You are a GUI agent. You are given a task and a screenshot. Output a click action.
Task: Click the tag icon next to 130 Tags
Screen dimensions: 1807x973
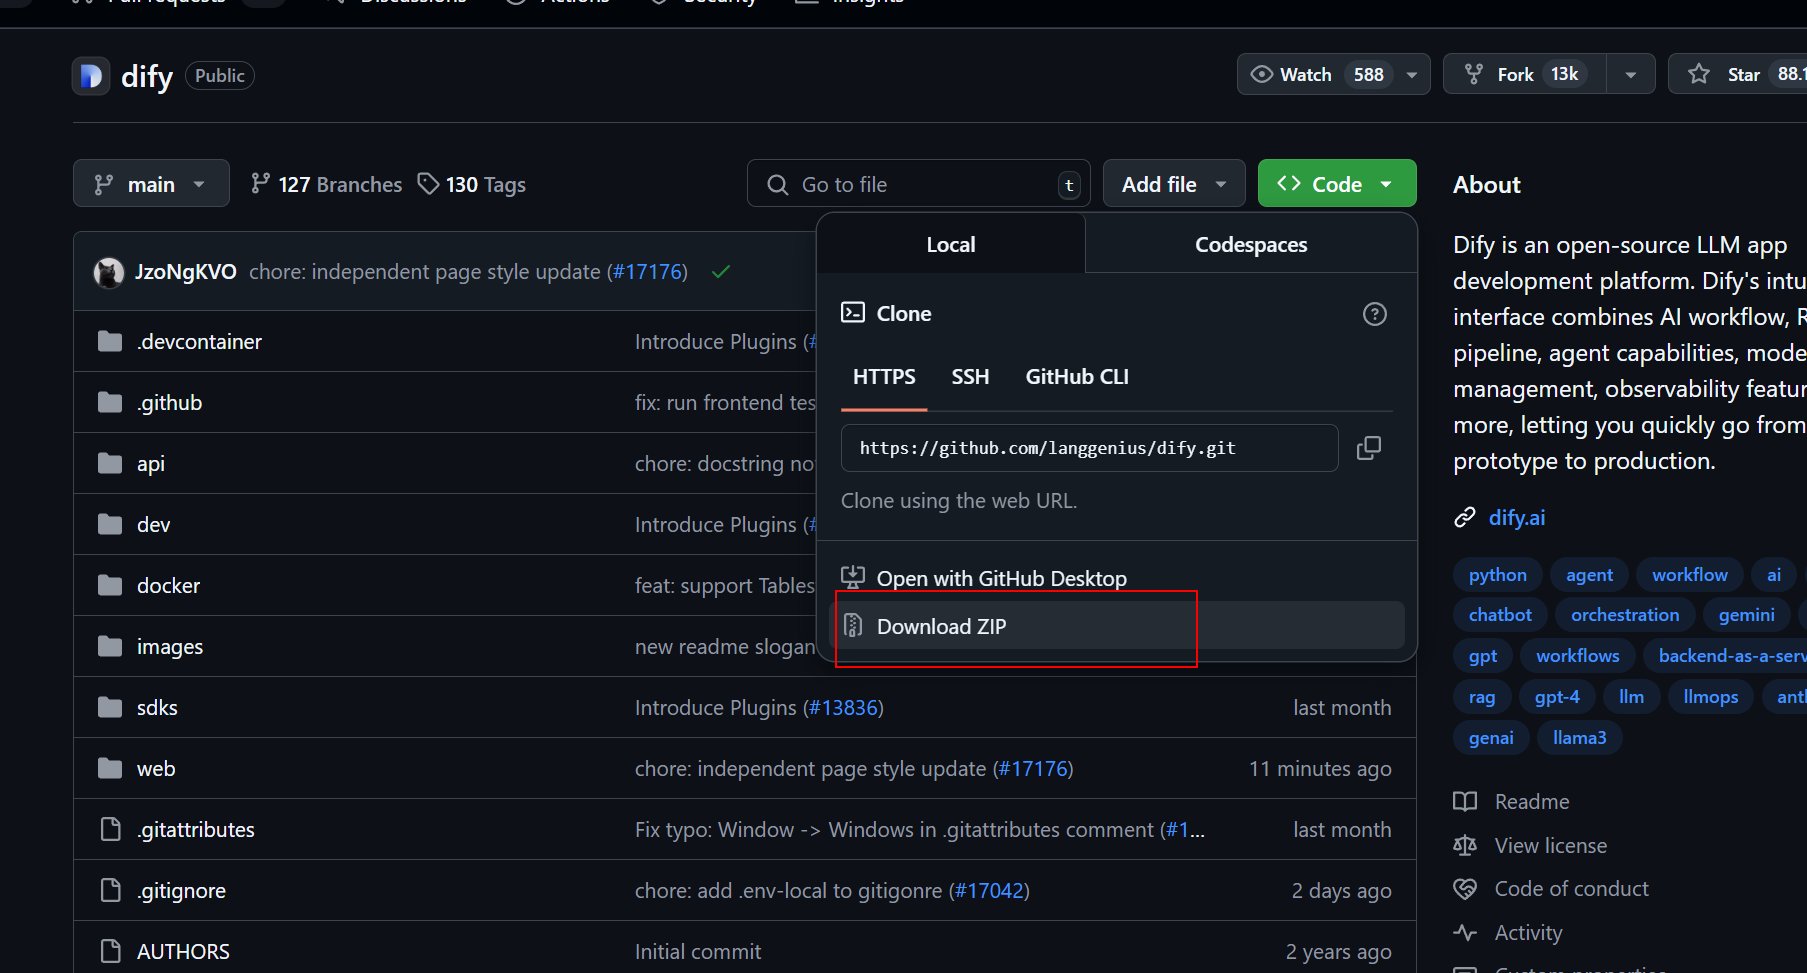tap(428, 184)
